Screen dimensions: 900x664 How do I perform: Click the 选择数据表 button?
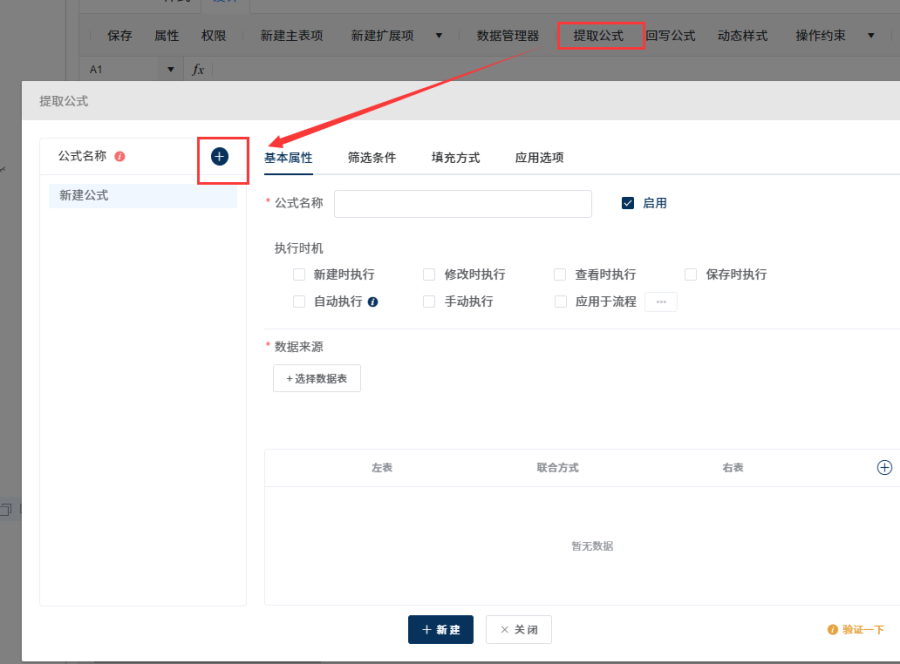click(317, 378)
